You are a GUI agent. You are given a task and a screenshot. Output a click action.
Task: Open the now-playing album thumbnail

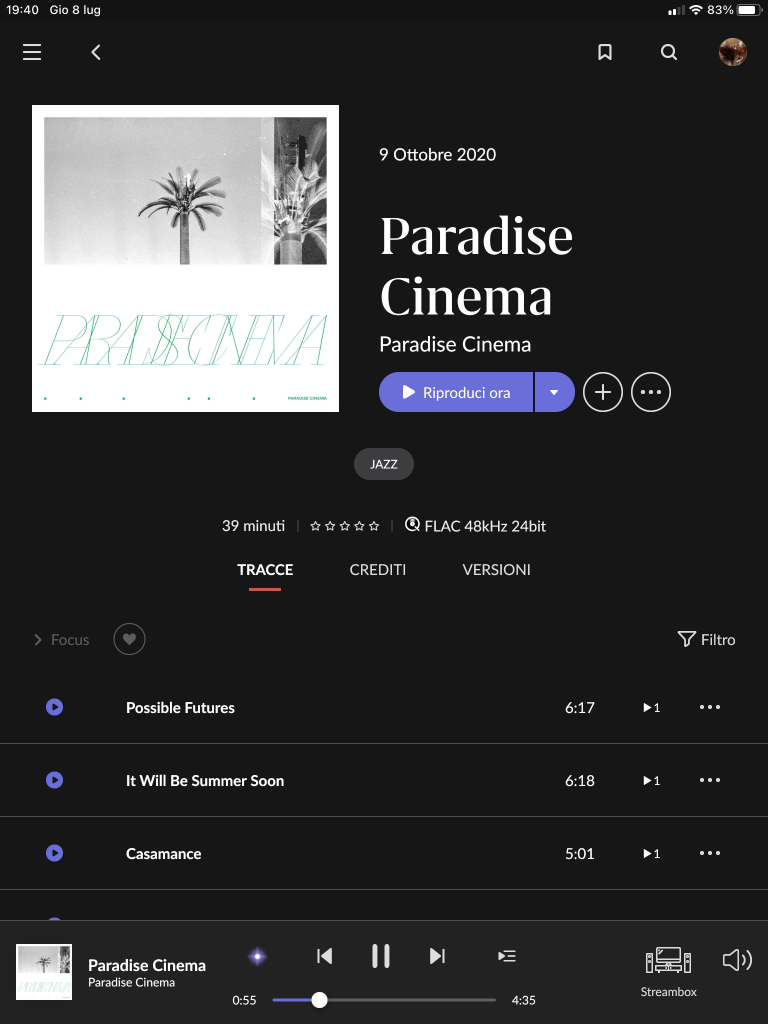pyautogui.click(x=44, y=972)
